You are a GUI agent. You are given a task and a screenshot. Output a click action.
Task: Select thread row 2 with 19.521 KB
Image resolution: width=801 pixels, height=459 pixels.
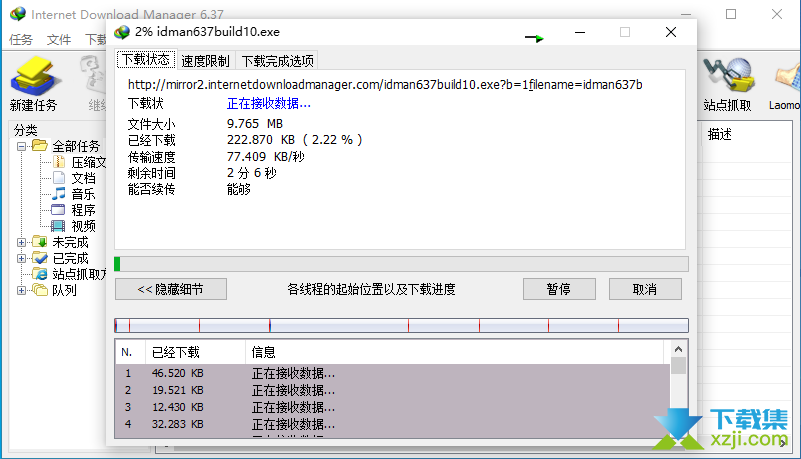tap(392, 390)
